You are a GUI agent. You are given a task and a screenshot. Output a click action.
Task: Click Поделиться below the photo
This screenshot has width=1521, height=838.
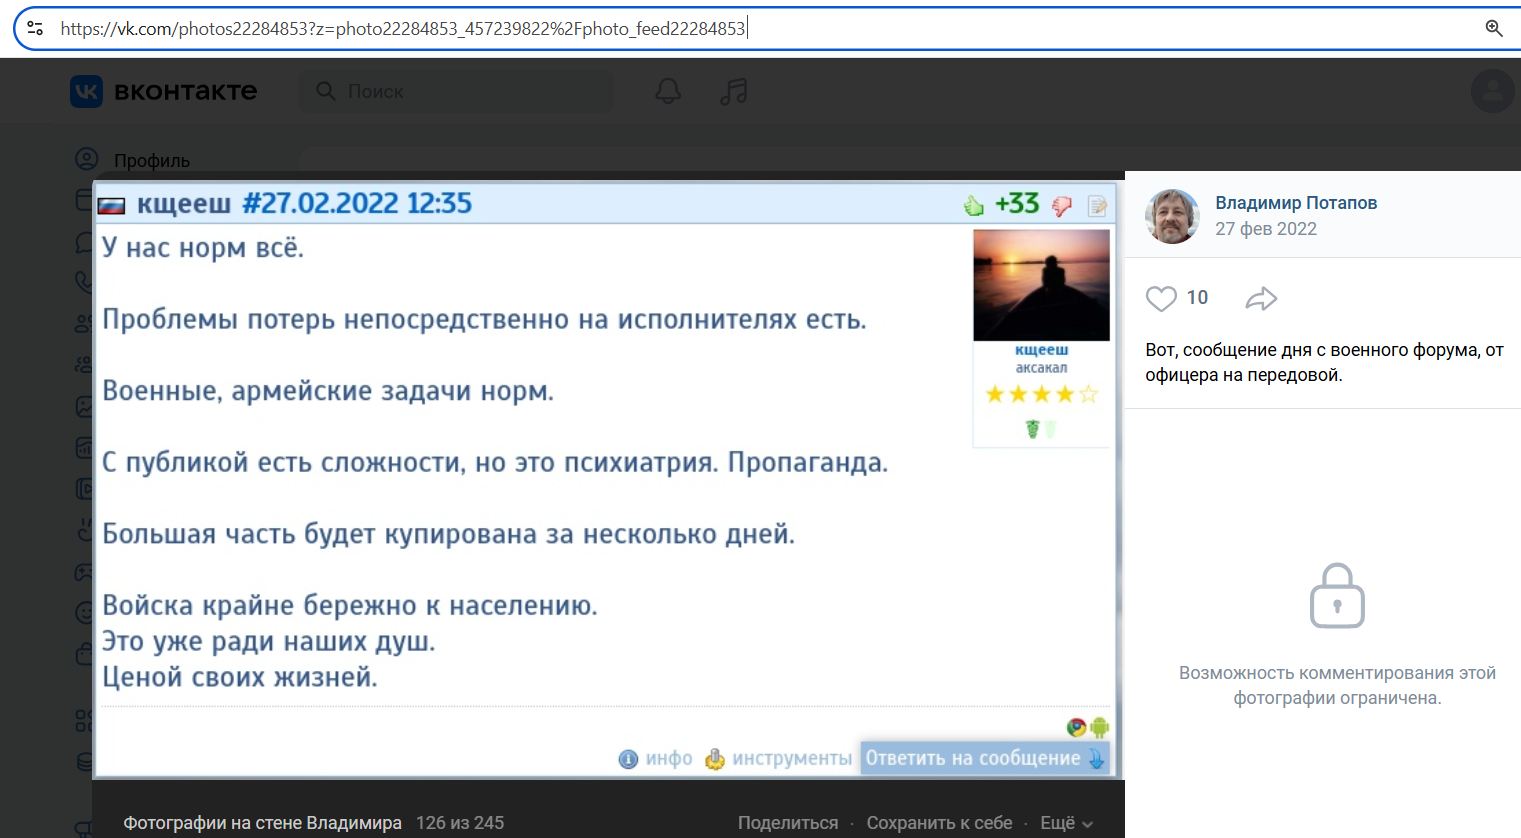point(788,823)
